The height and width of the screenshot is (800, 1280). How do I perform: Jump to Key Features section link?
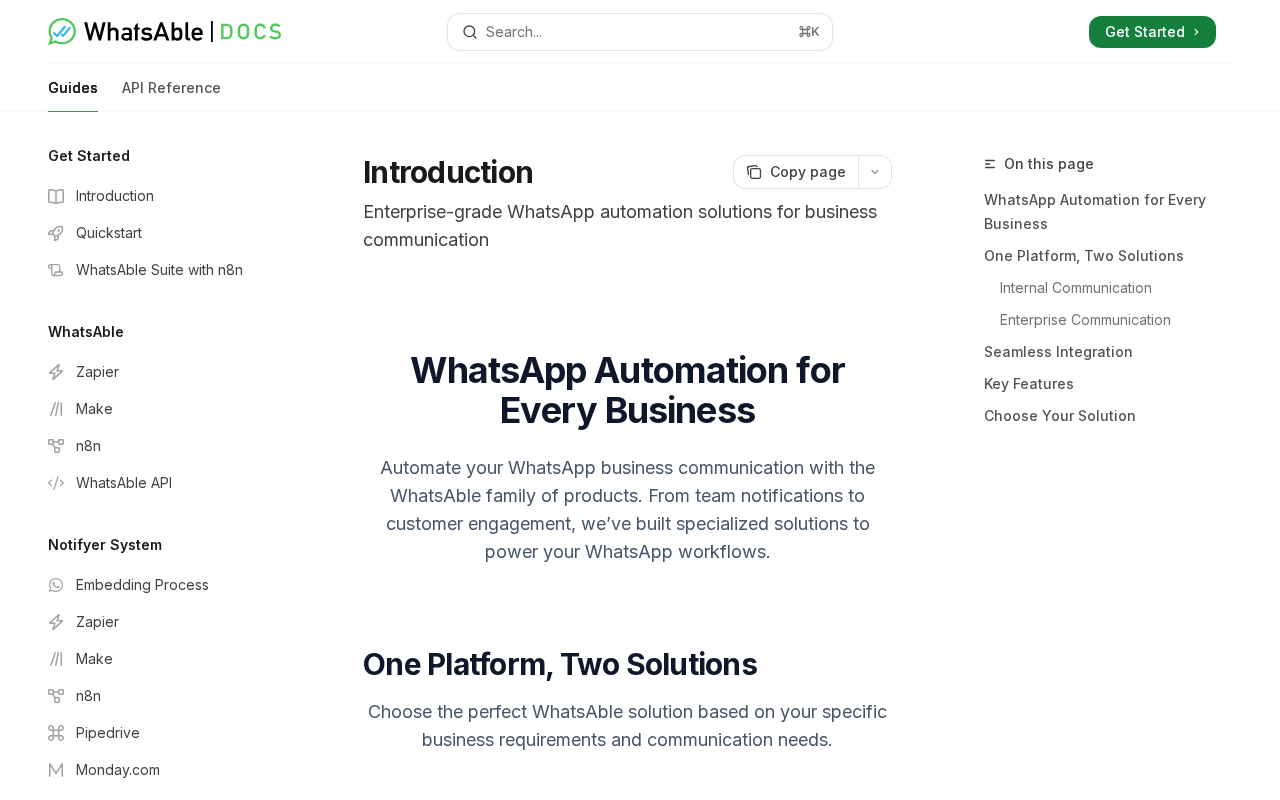pos(1029,384)
